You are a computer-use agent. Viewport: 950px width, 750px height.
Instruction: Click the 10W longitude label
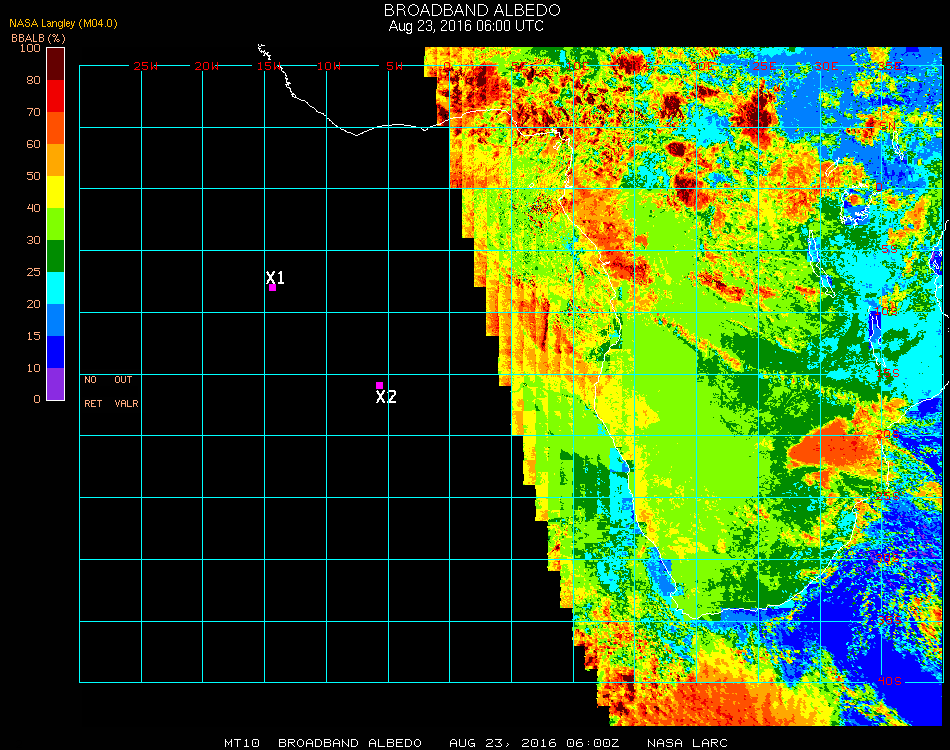click(x=329, y=66)
